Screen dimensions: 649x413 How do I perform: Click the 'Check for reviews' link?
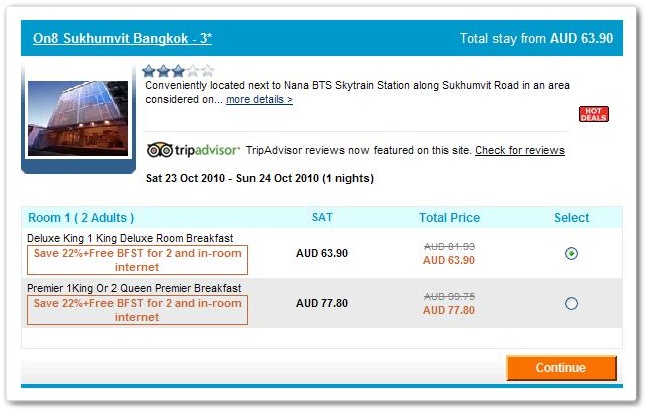[x=520, y=150]
